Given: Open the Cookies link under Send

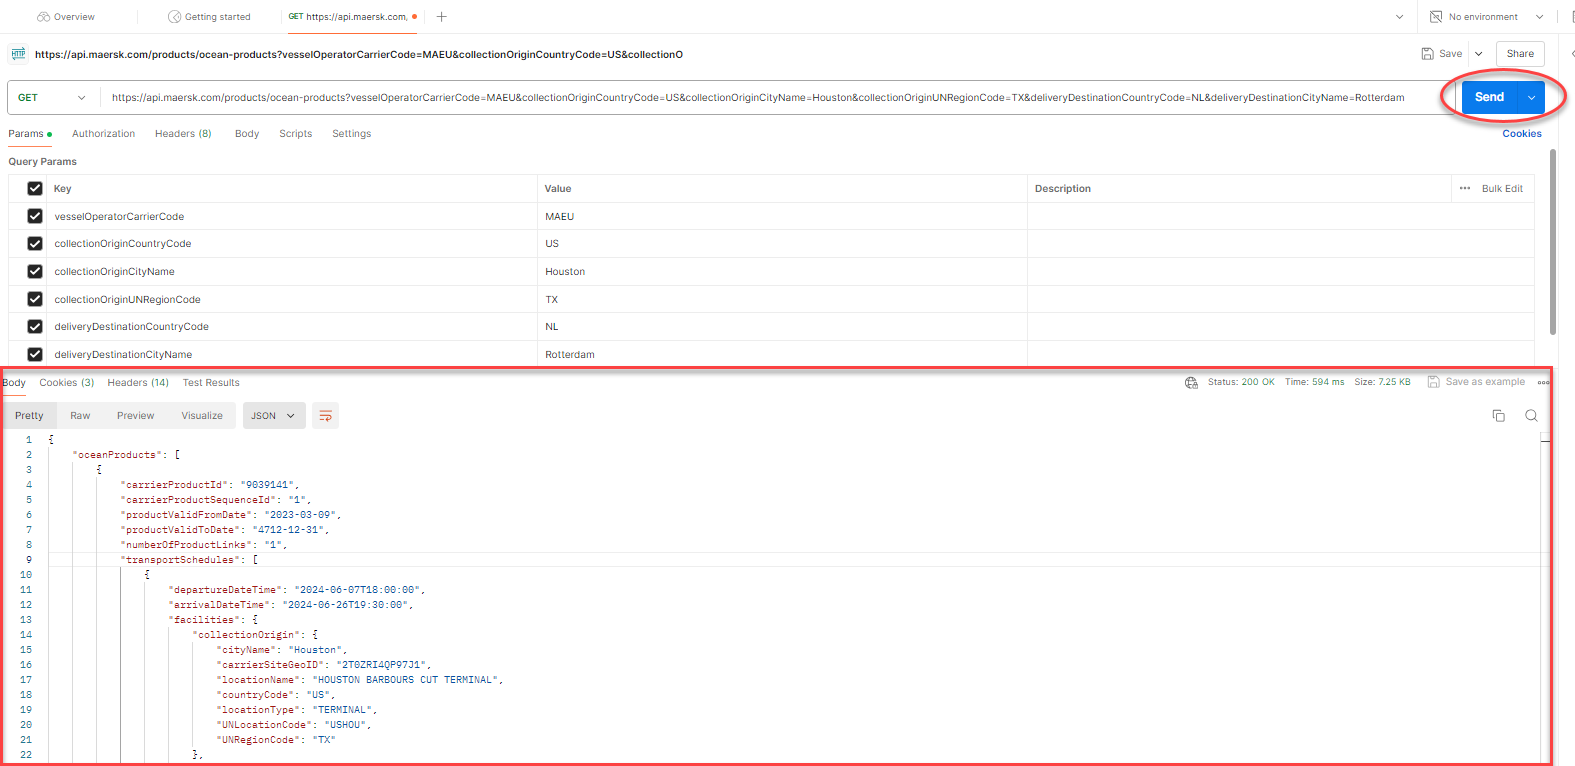Looking at the screenshot, I should [x=1522, y=134].
